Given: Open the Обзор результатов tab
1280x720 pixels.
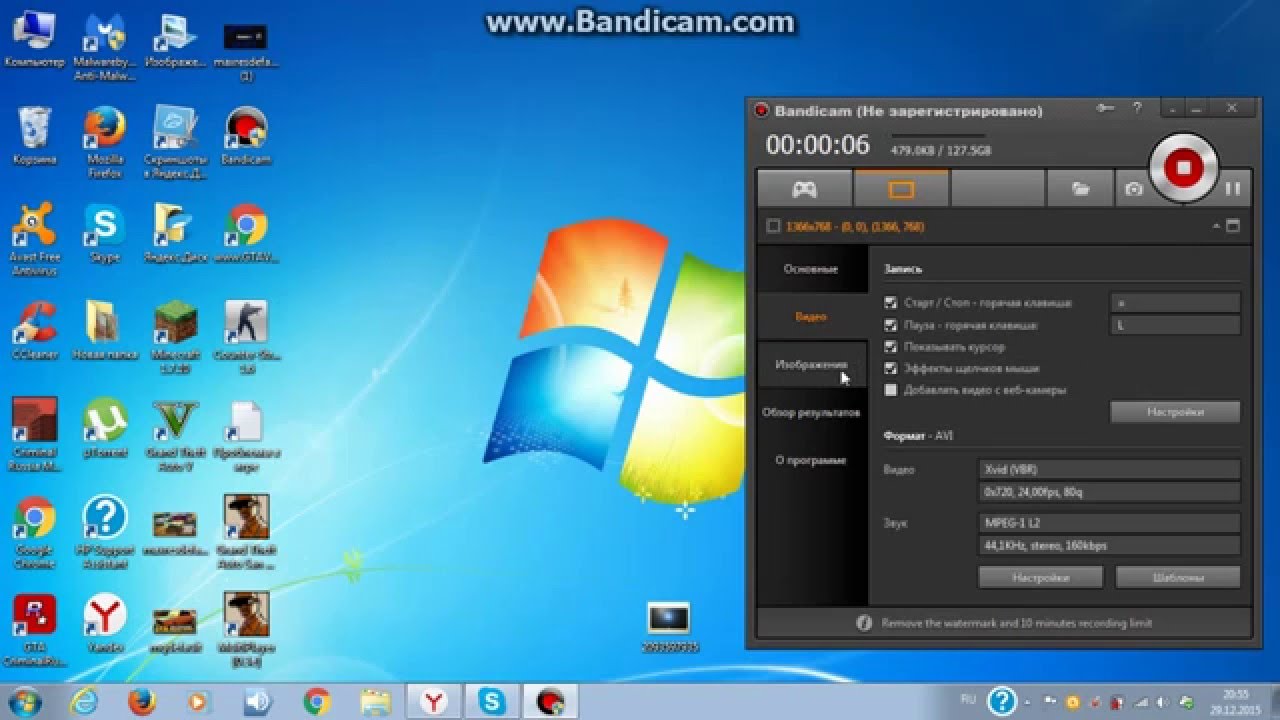Looking at the screenshot, I should point(812,412).
